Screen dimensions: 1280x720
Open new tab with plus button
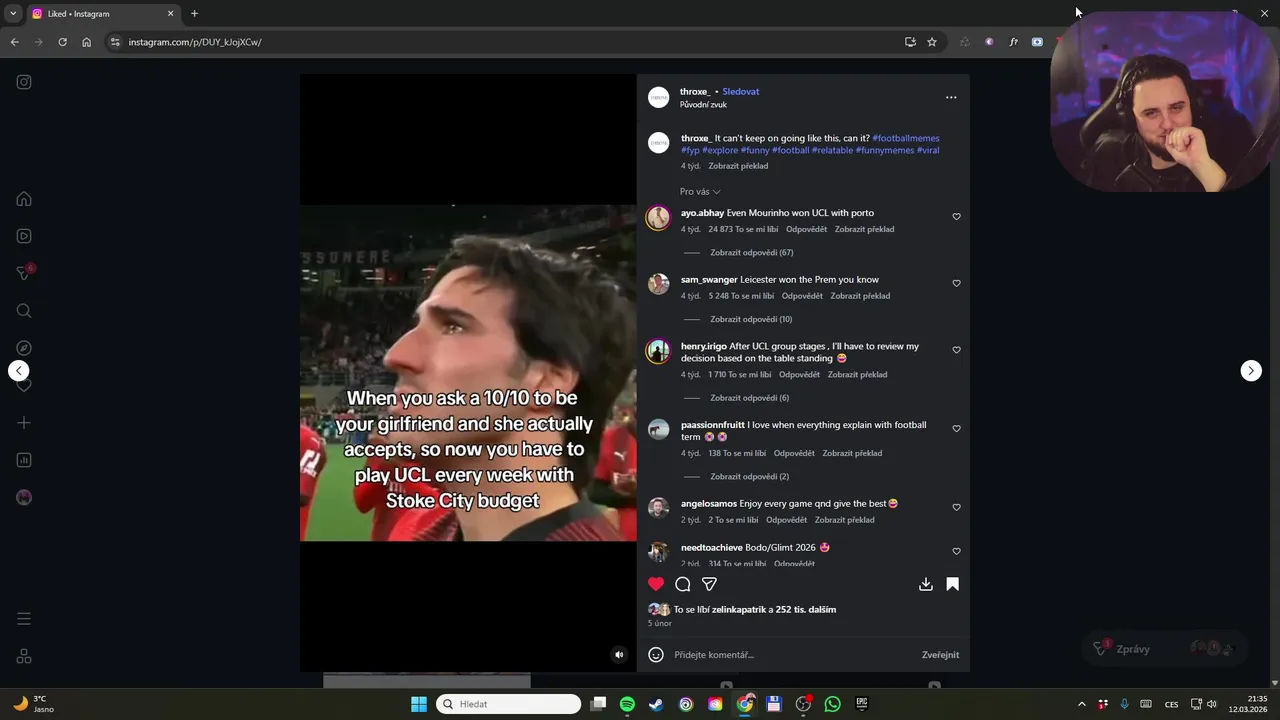click(194, 14)
